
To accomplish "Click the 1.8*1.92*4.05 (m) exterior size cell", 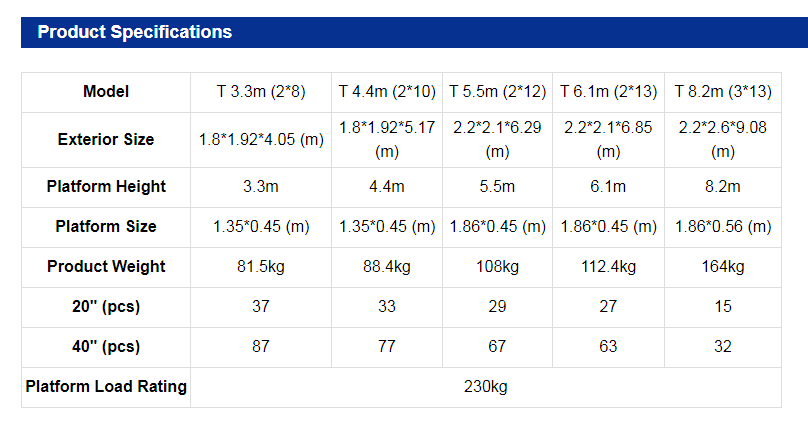I will [261, 140].
